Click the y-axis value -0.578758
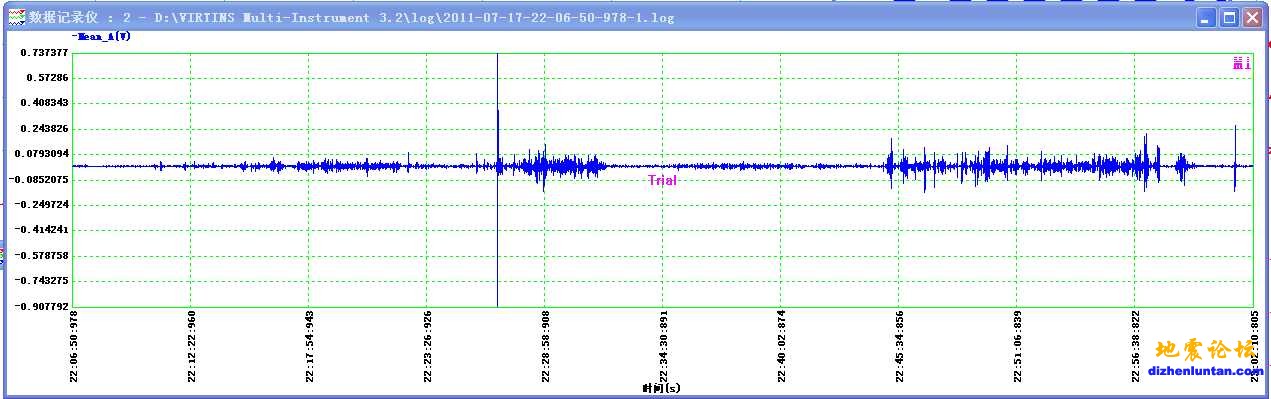This screenshot has height=399, width=1271. [x=43, y=255]
